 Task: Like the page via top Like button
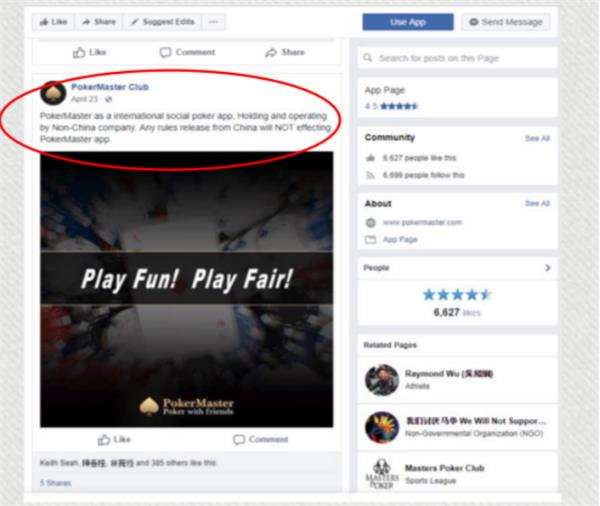53,22
